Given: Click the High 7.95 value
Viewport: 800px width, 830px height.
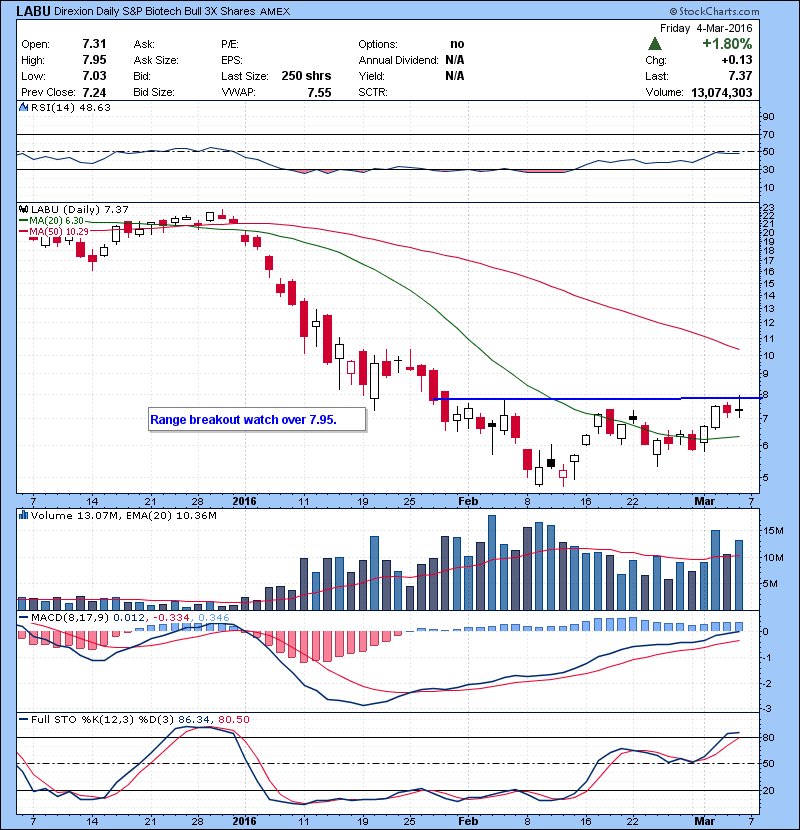Looking at the screenshot, I should tap(94, 60).
